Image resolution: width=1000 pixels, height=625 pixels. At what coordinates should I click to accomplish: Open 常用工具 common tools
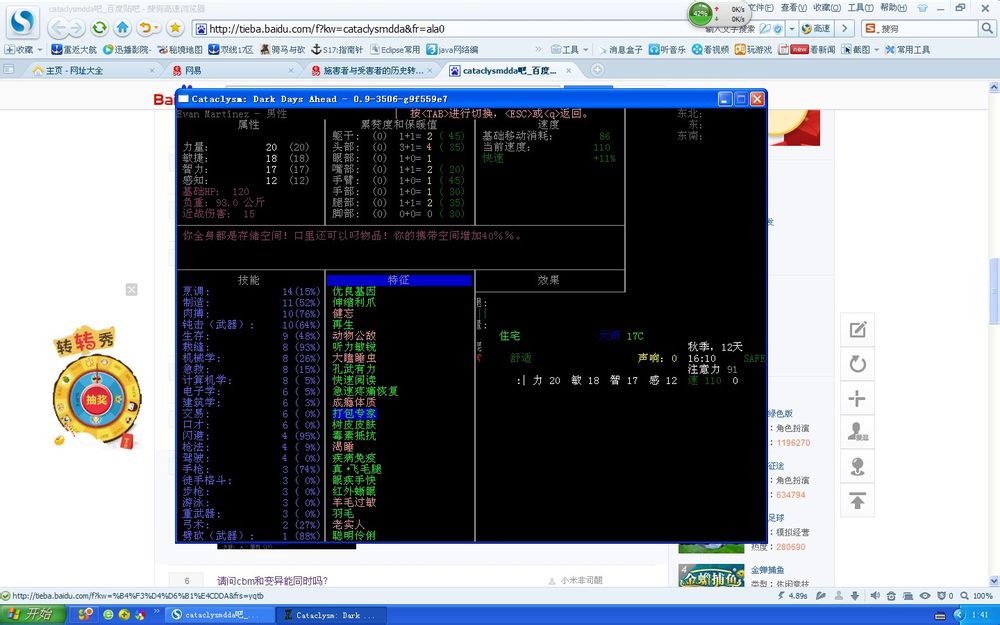(908, 49)
